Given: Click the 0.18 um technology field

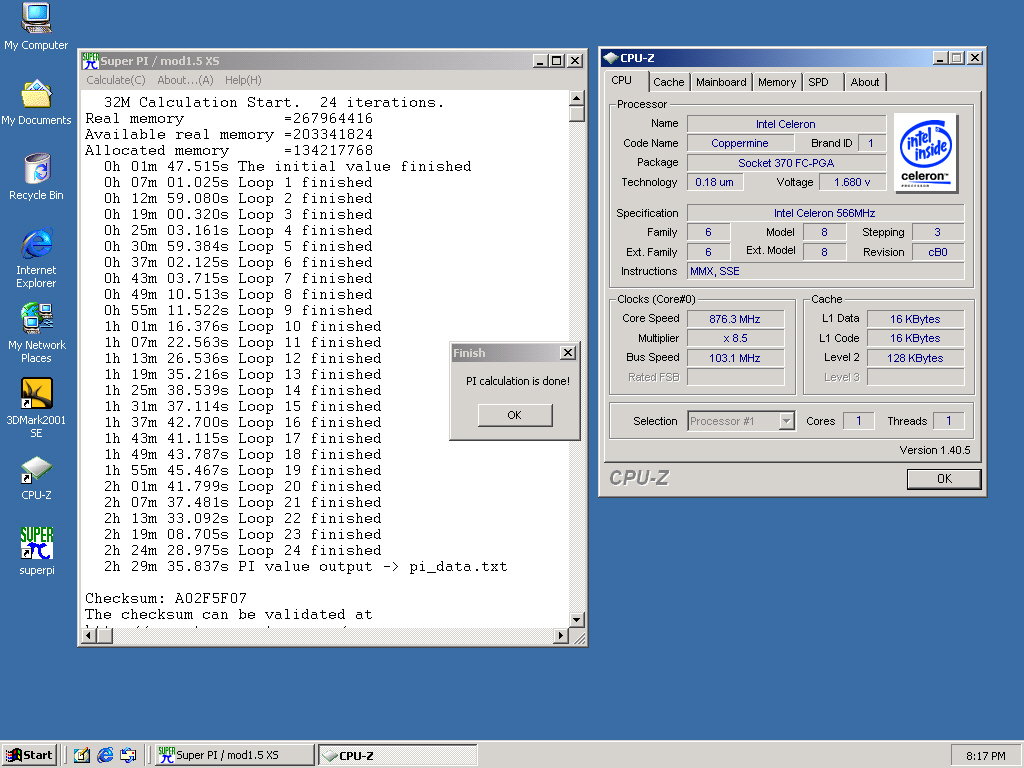Looking at the screenshot, I should (x=714, y=182).
